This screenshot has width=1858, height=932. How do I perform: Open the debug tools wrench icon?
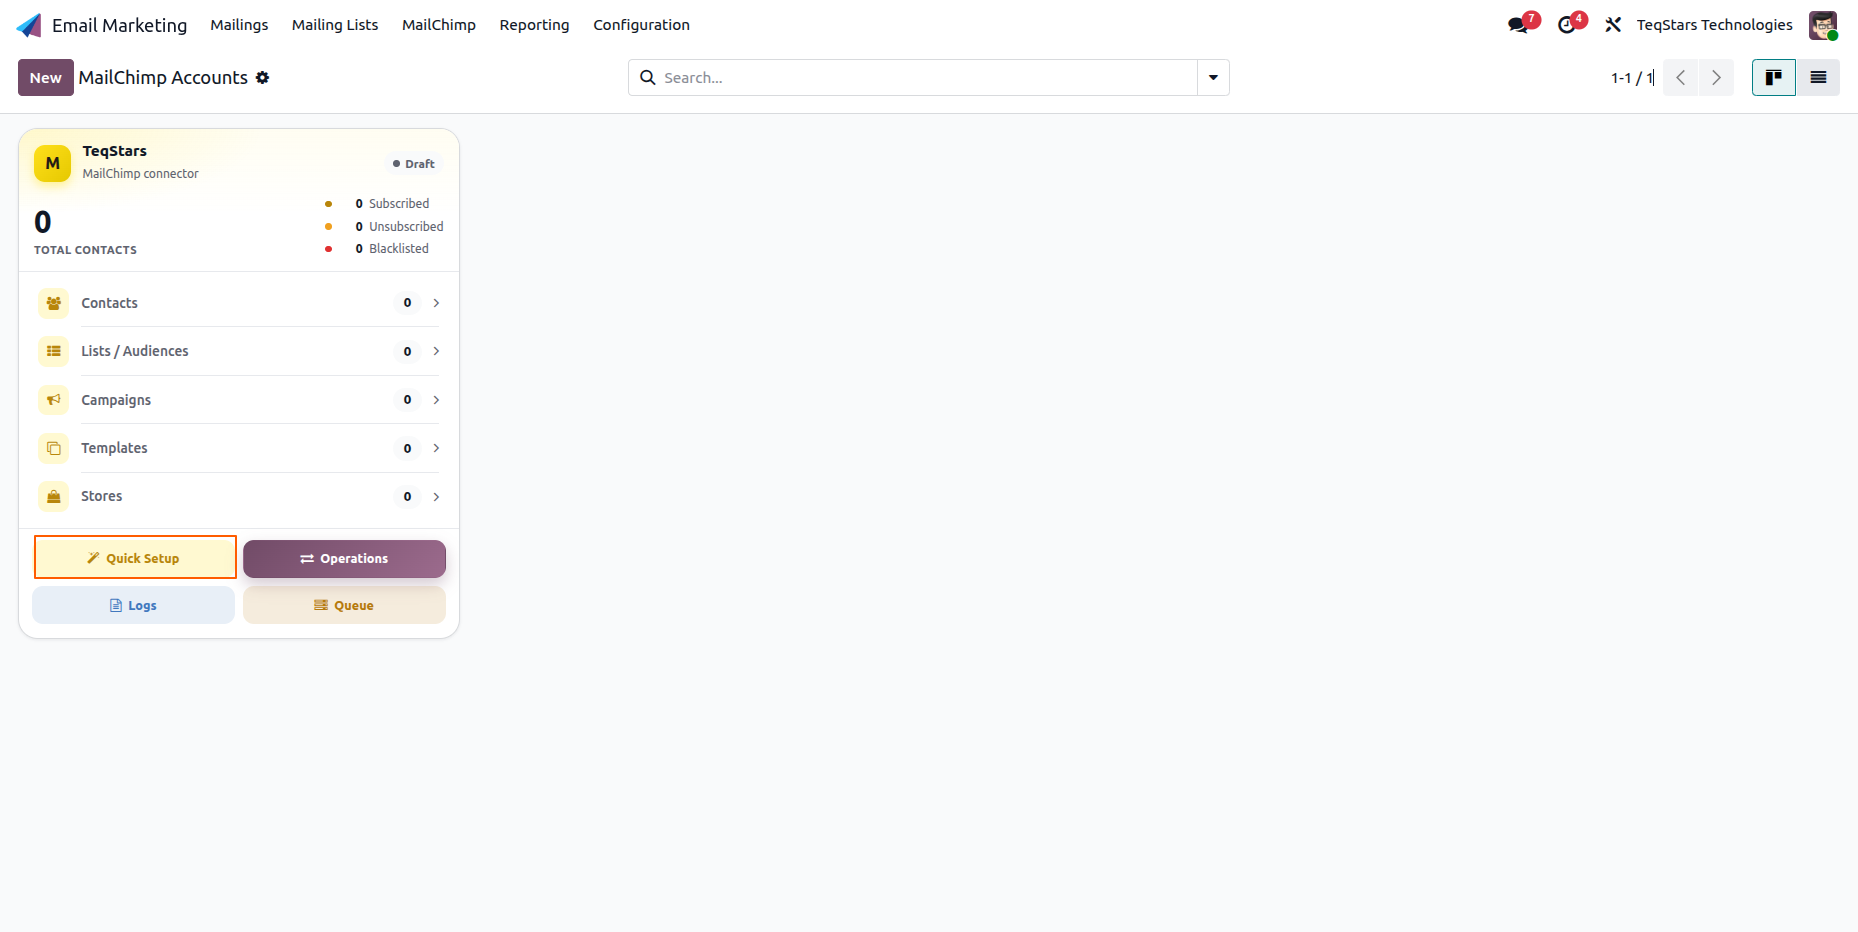tap(1613, 25)
